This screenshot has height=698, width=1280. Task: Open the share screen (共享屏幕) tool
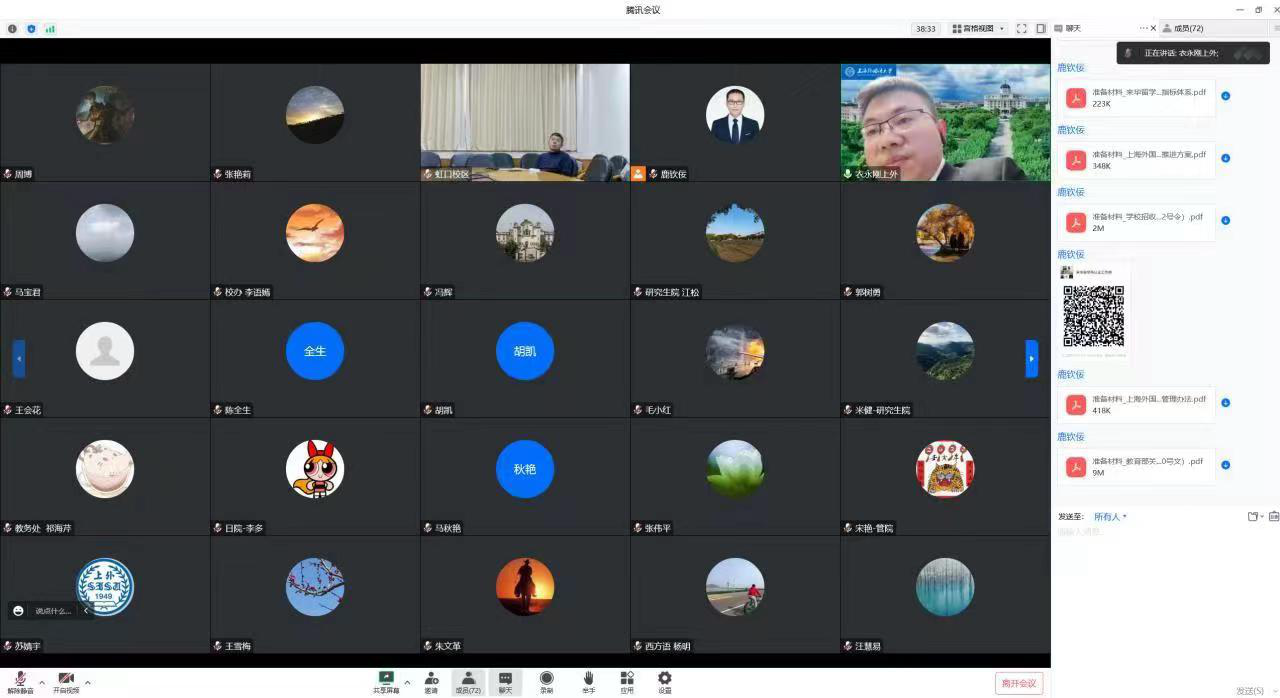pos(386,681)
